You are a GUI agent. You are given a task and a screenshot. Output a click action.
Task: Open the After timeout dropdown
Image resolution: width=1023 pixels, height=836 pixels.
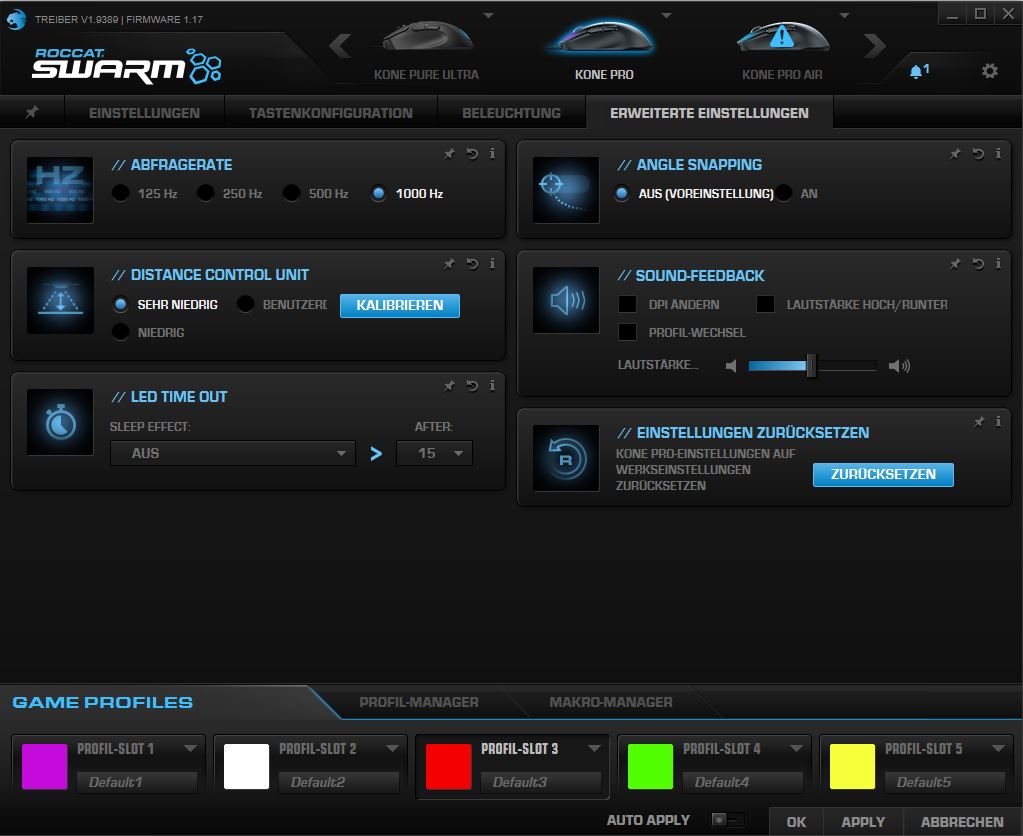(434, 453)
